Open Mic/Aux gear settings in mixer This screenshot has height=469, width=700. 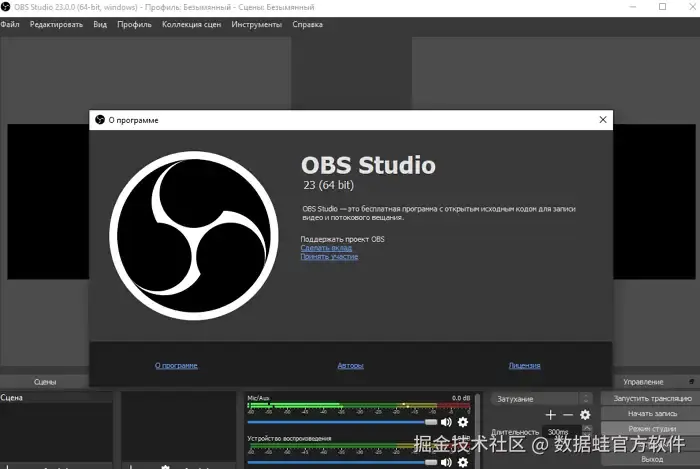pyautogui.click(x=463, y=422)
